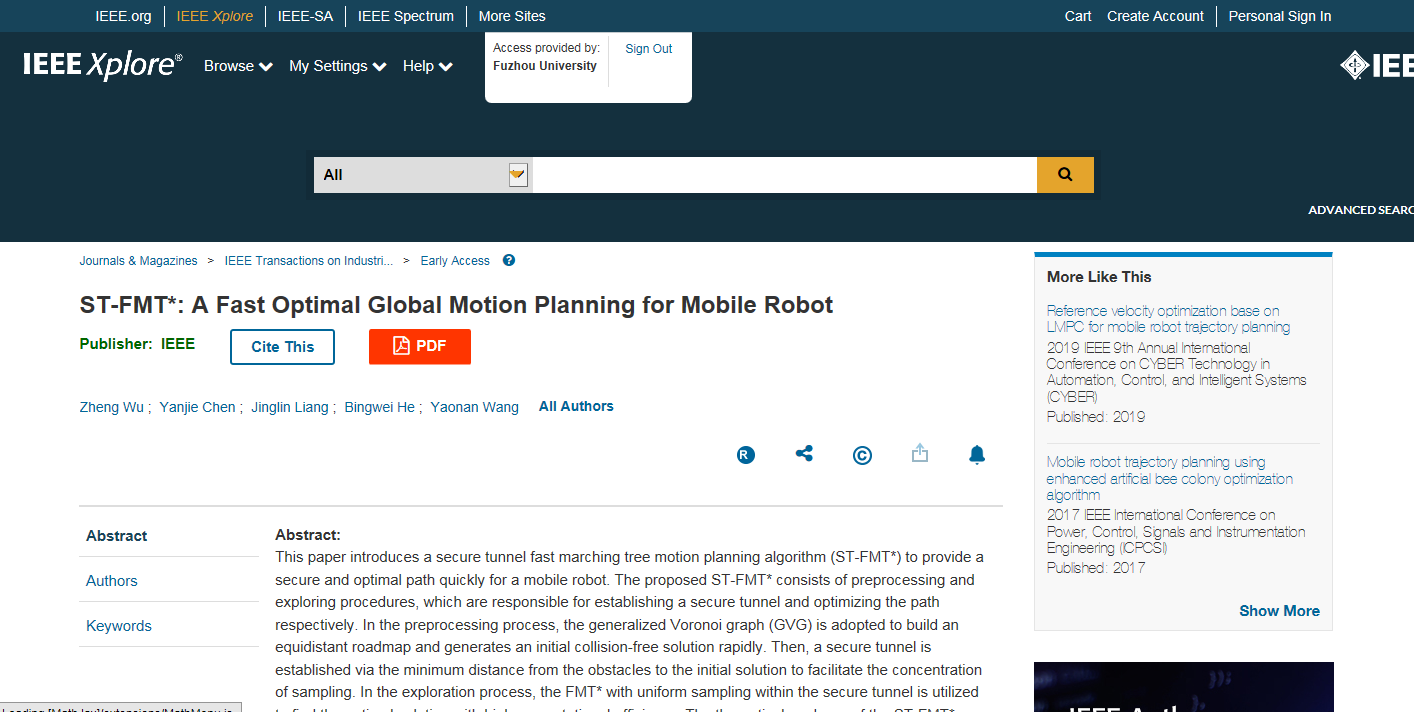Open Early Access breadcrumb
Viewport: 1414px width, 712px height.
click(455, 261)
